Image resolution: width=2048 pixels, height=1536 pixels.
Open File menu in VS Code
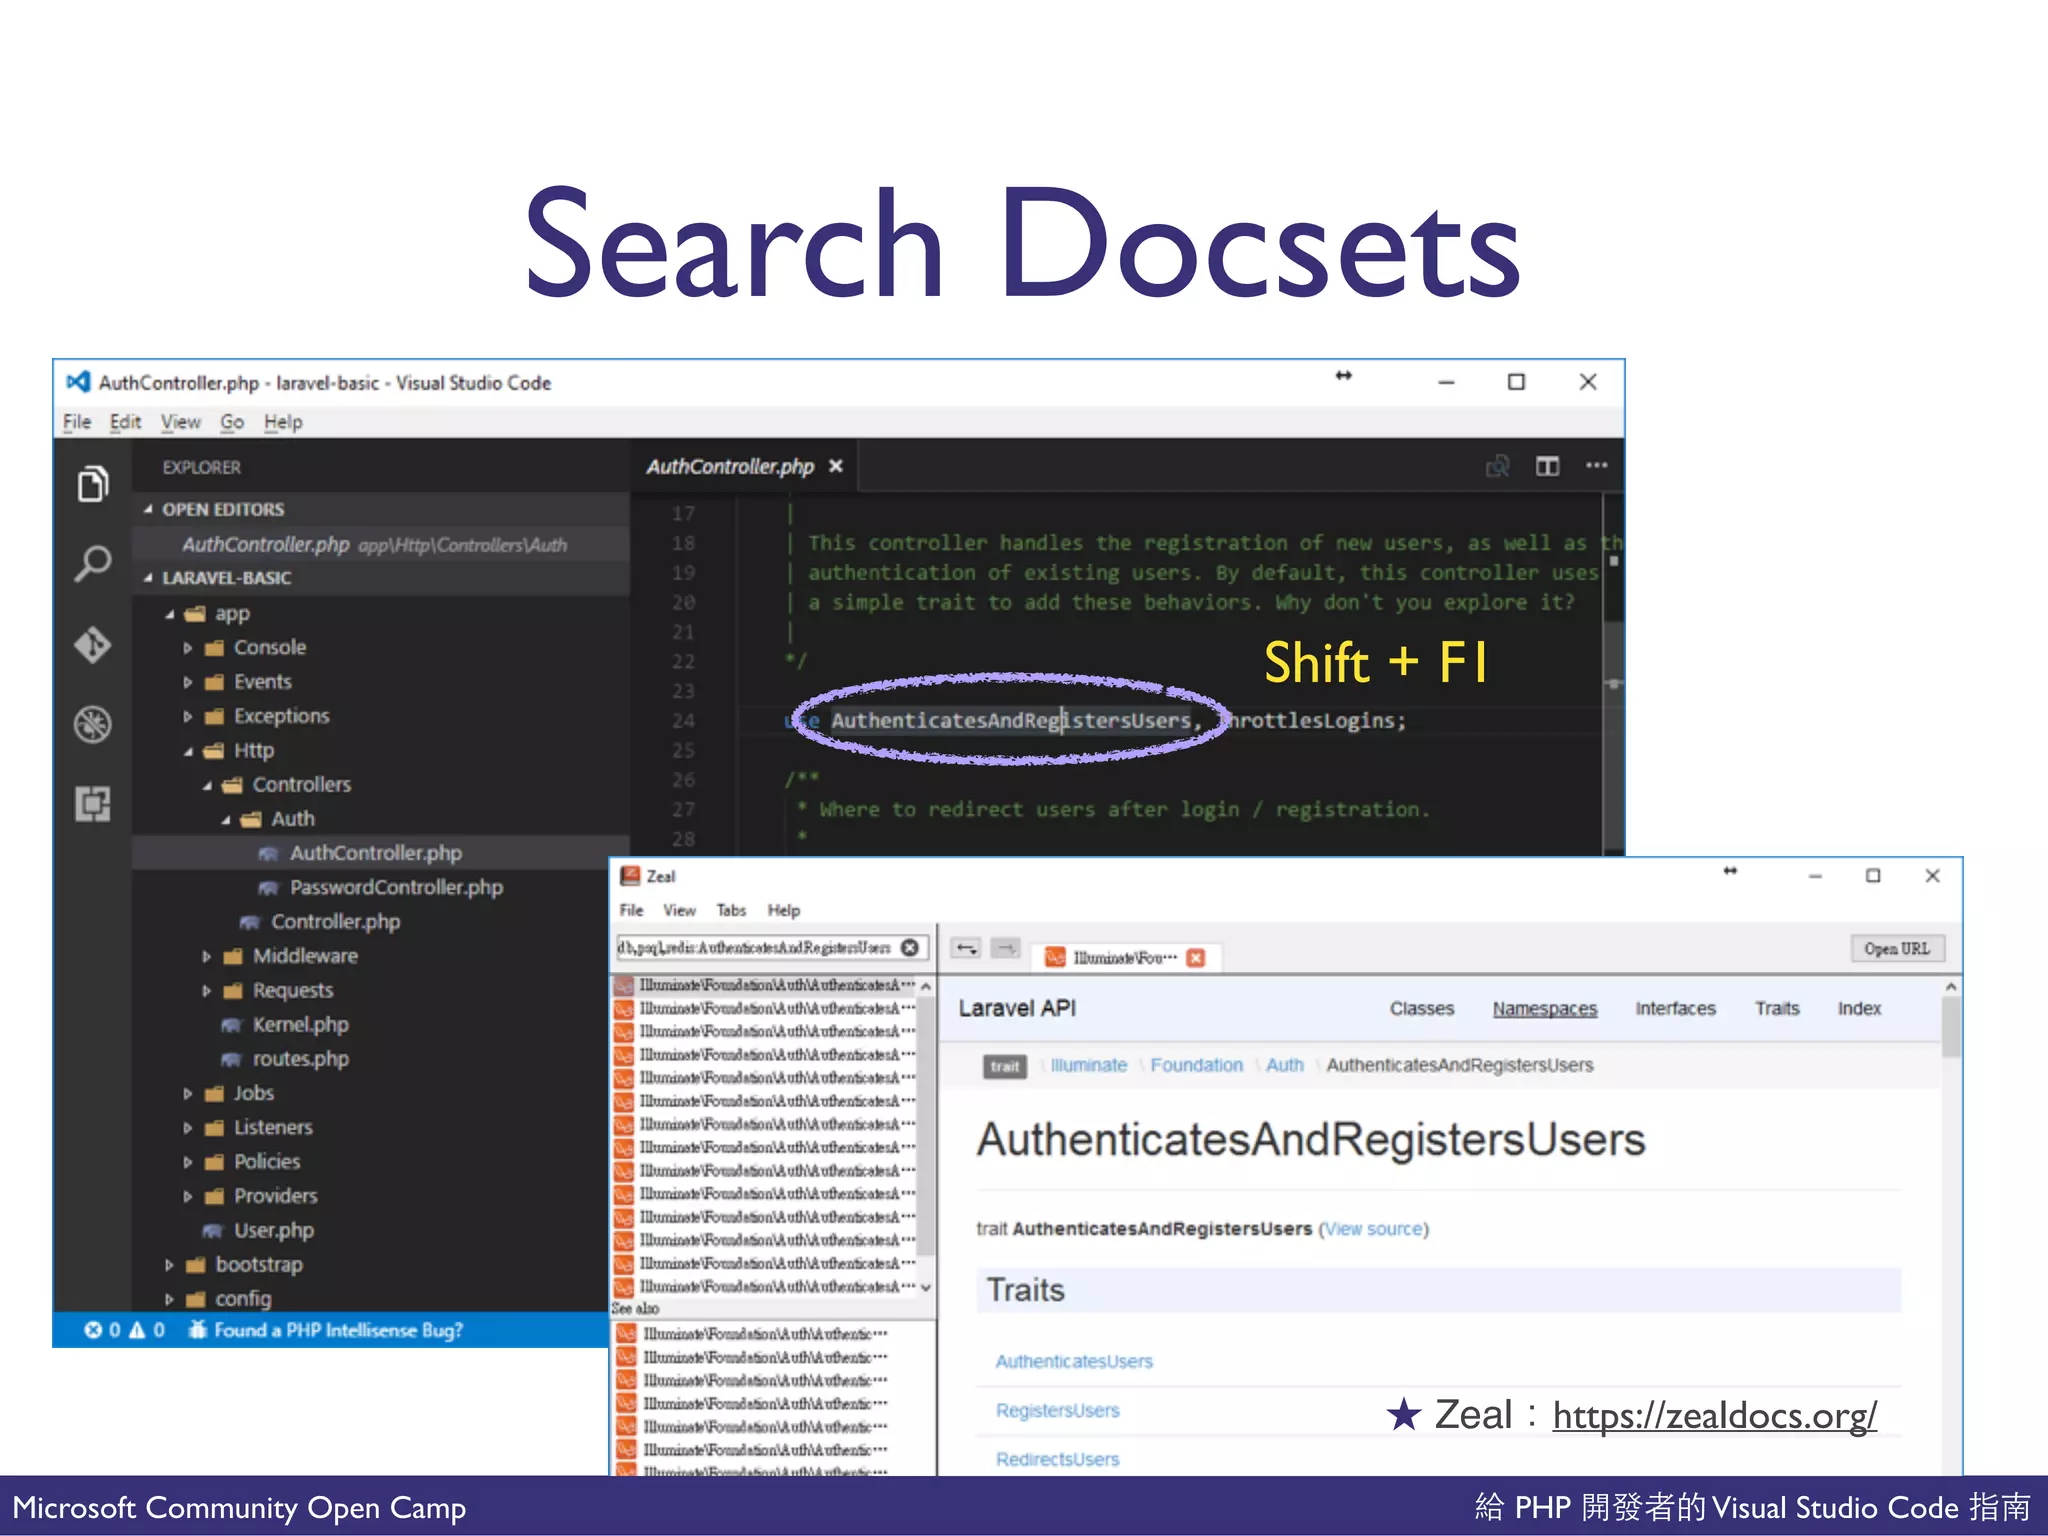click(77, 422)
